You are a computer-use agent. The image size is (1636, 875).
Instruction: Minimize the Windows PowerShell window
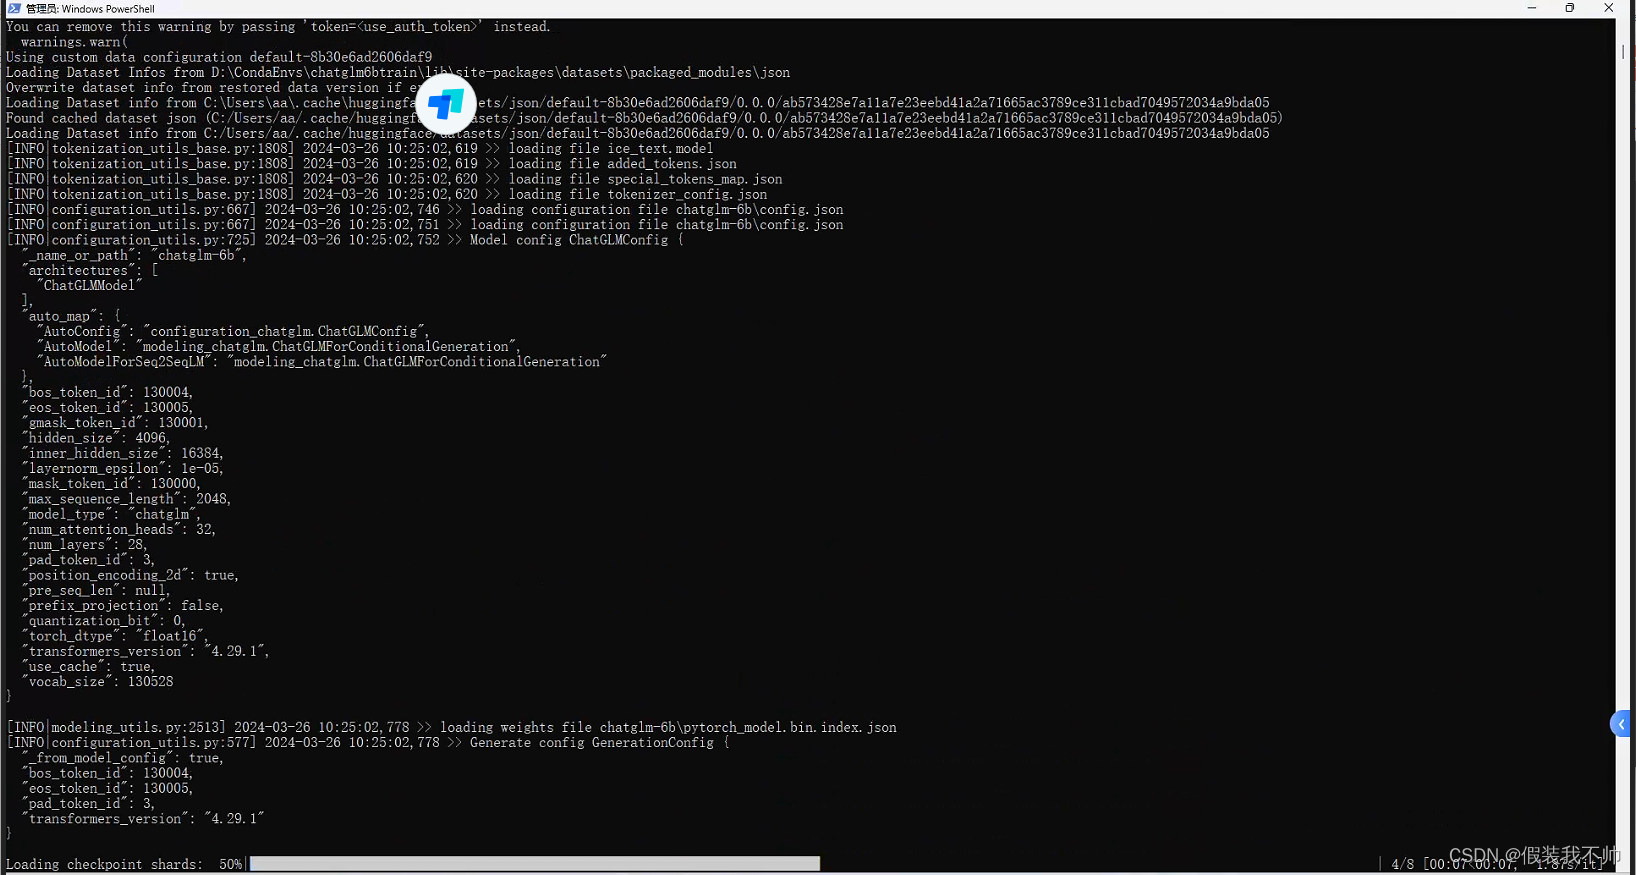[1531, 8]
